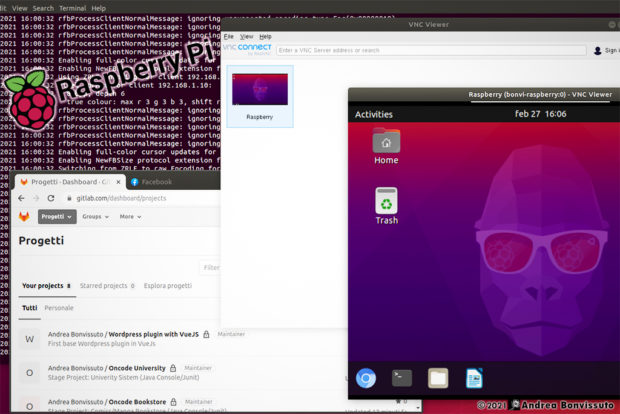Expand the Groups dropdown in the GitLab navbar
Image resolution: width=620 pixels, height=414 pixels.
pyautogui.click(x=95, y=217)
